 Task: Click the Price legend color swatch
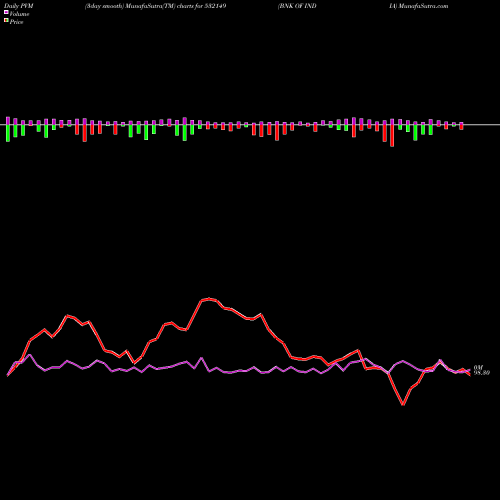click(6, 21)
